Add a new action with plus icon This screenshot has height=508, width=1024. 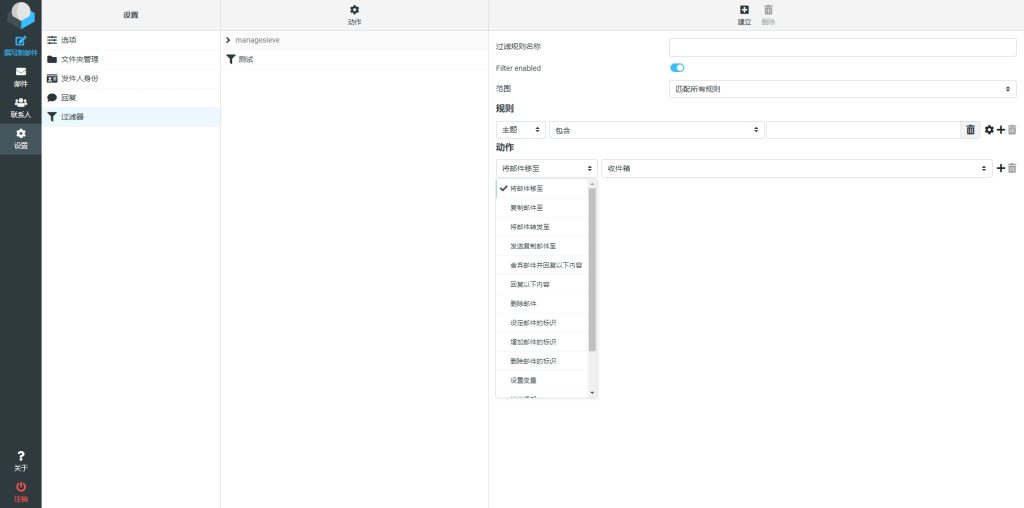click(1000, 168)
